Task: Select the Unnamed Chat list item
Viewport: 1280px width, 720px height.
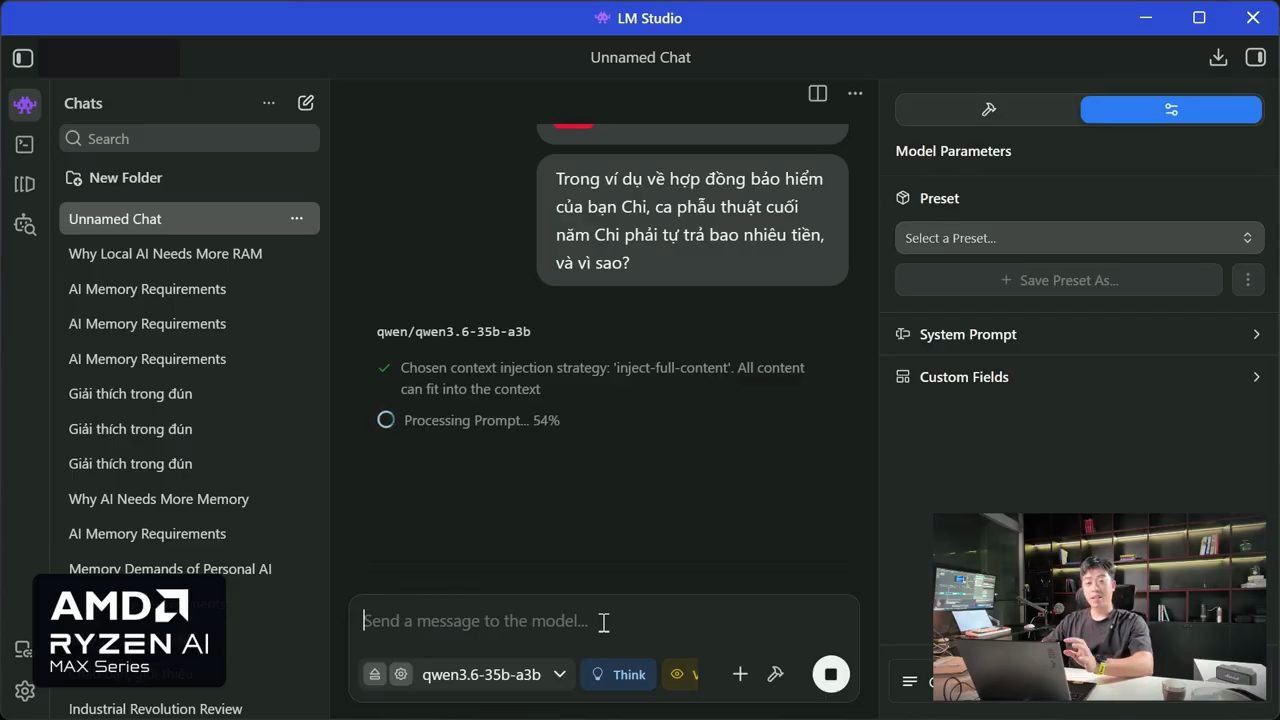Action: 190,219
